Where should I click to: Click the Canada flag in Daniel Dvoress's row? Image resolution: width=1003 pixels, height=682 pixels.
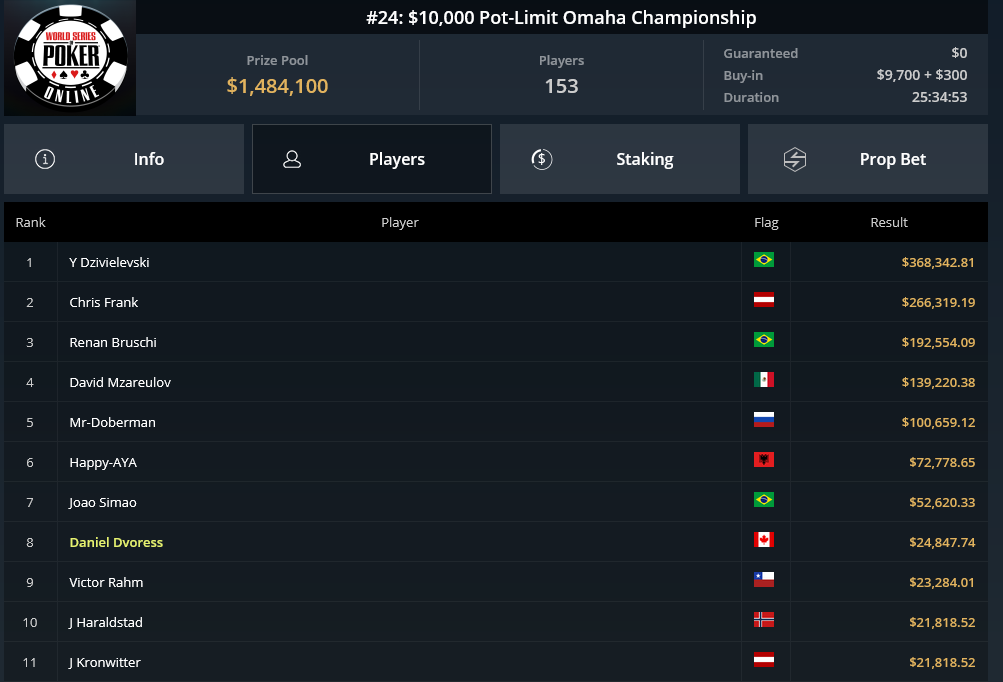[x=764, y=539]
